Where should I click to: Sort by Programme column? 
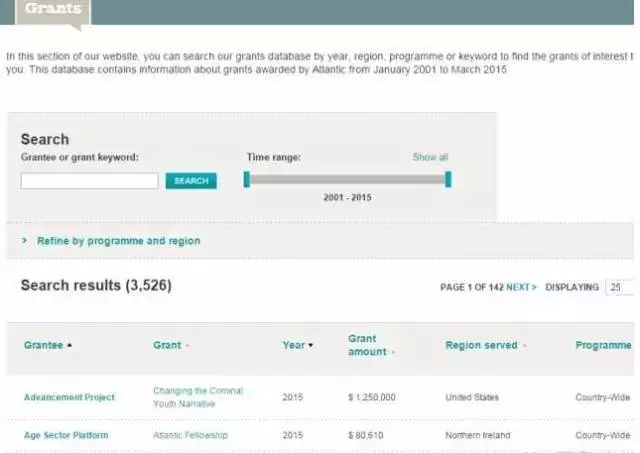[x=603, y=345]
